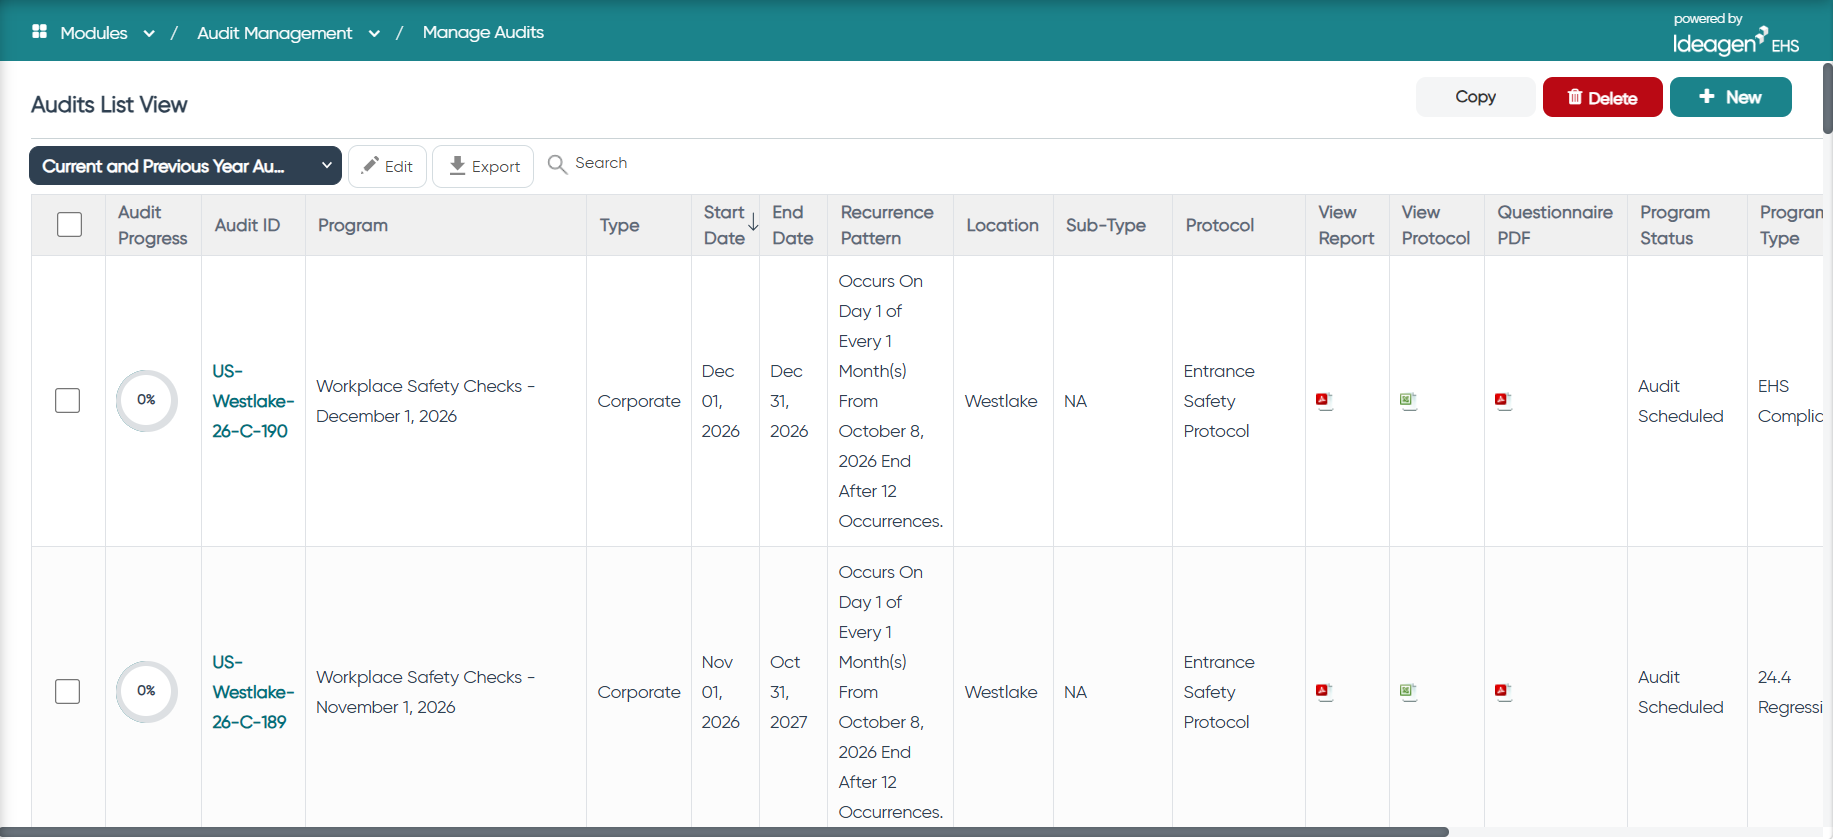Click the red Delete button
Image resolution: width=1833 pixels, height=839 pixels.
pyautogui.click(x=1602, y=97)
